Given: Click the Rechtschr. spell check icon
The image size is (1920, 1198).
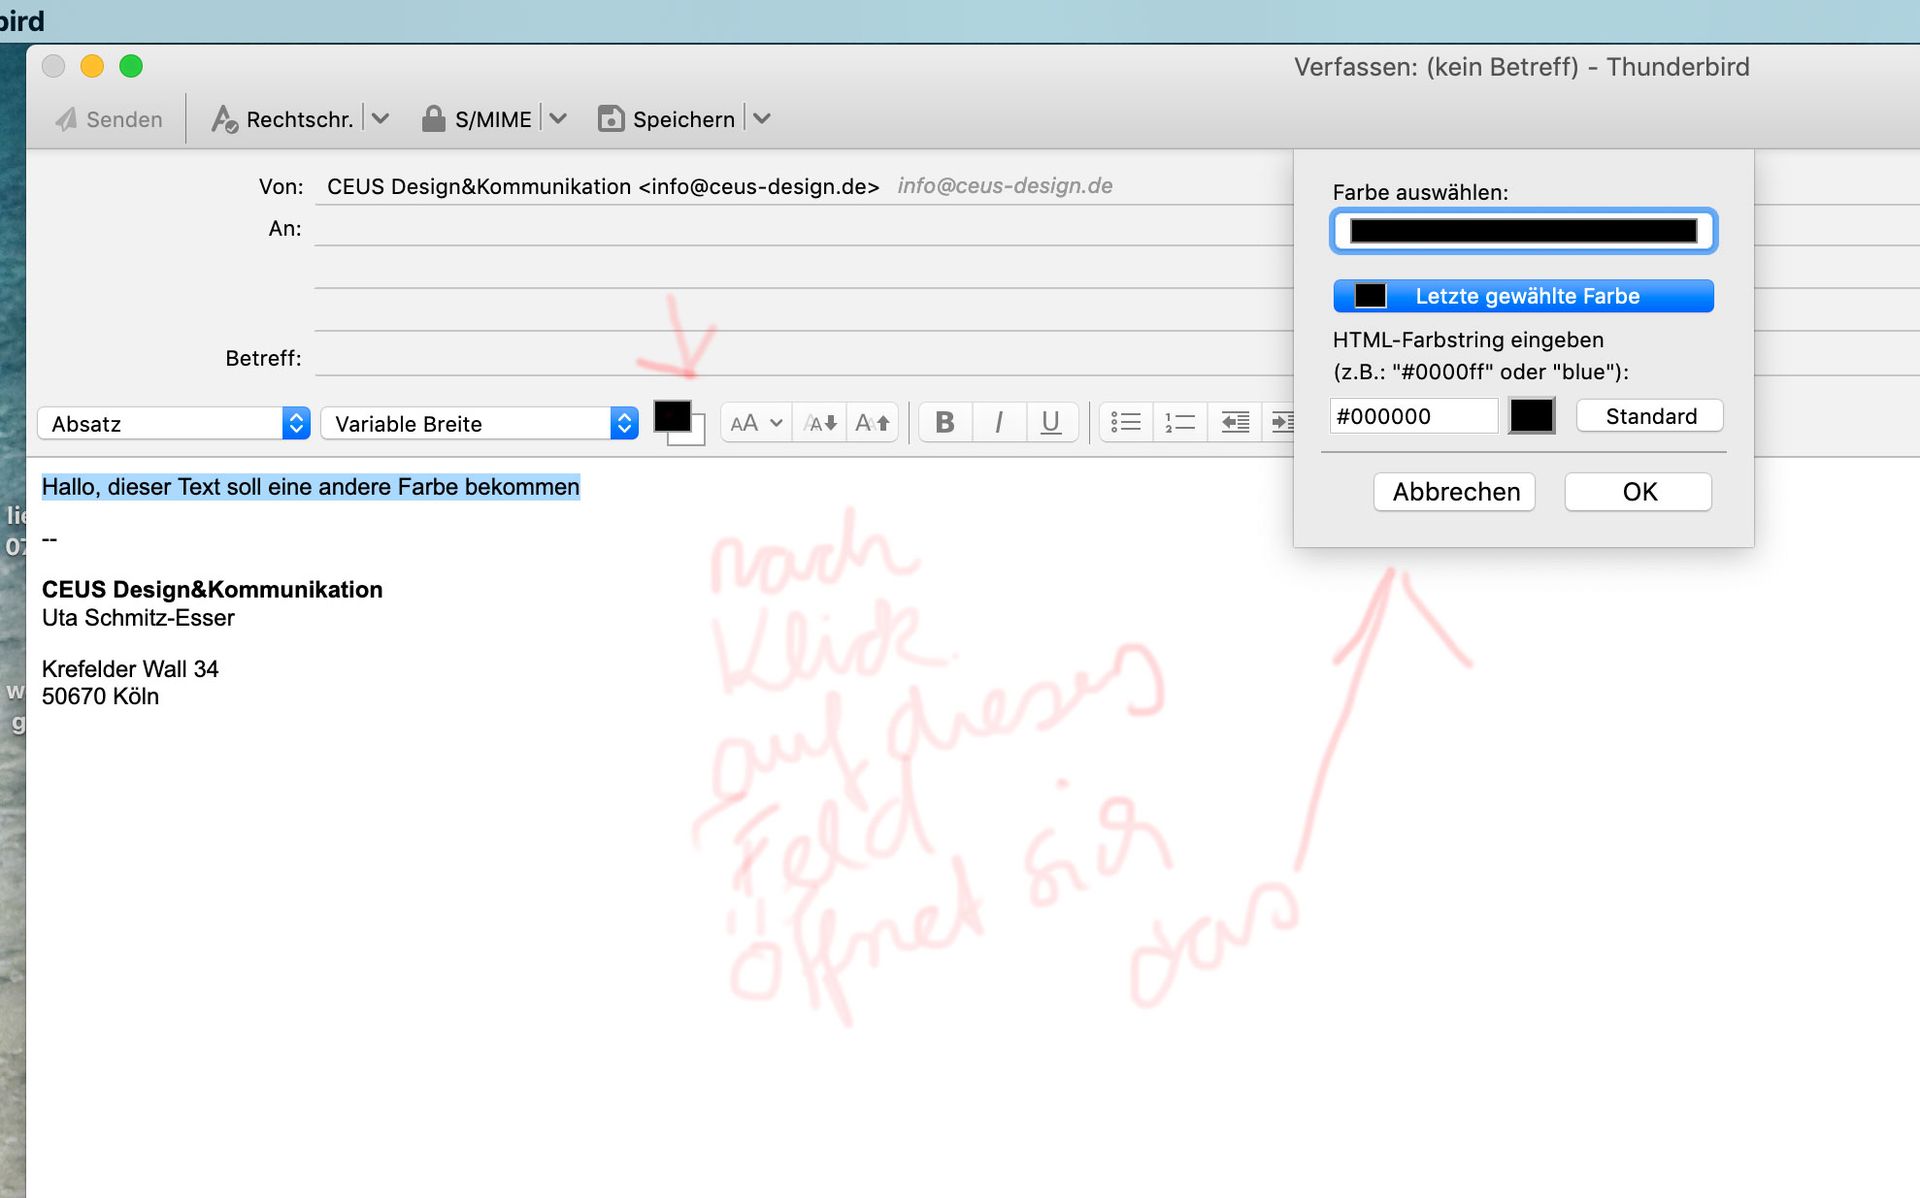Looking at the screenshot, I should click(224, 119).
